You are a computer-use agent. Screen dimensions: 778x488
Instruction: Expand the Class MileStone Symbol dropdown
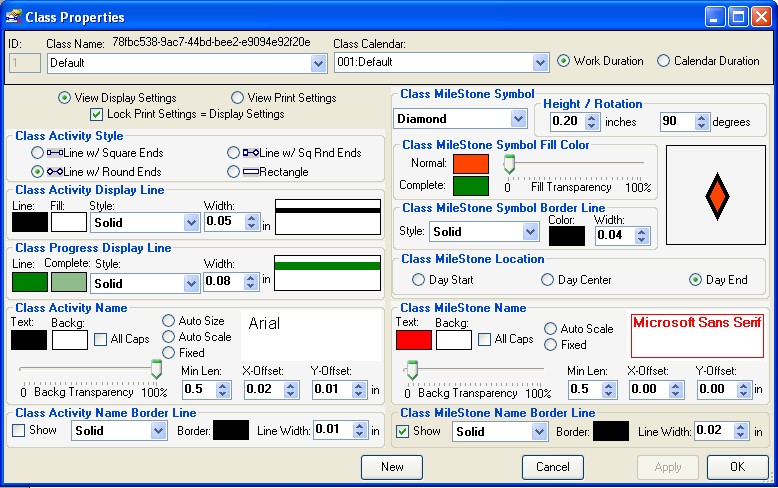pos(518,119)
